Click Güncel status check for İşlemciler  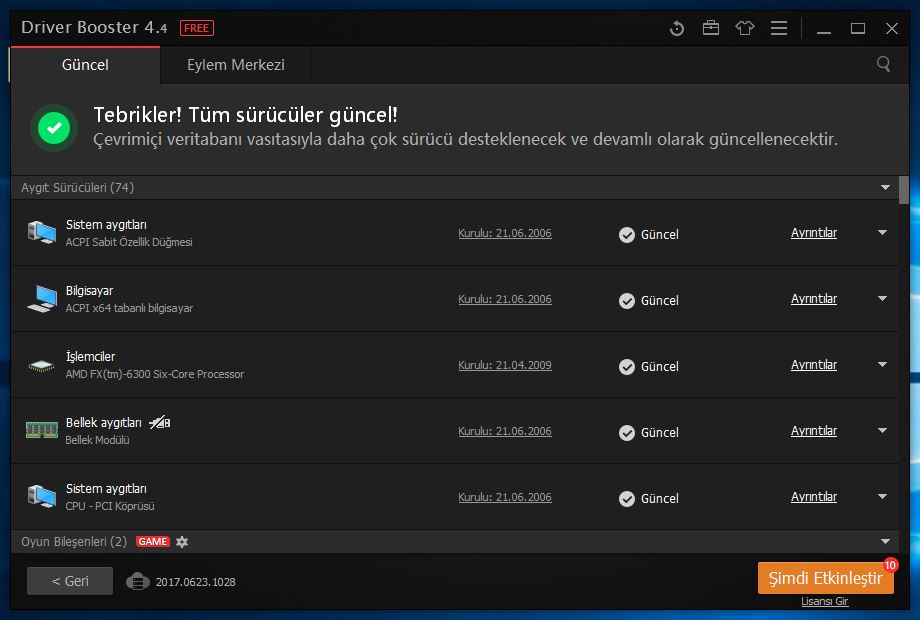(627, 367)
